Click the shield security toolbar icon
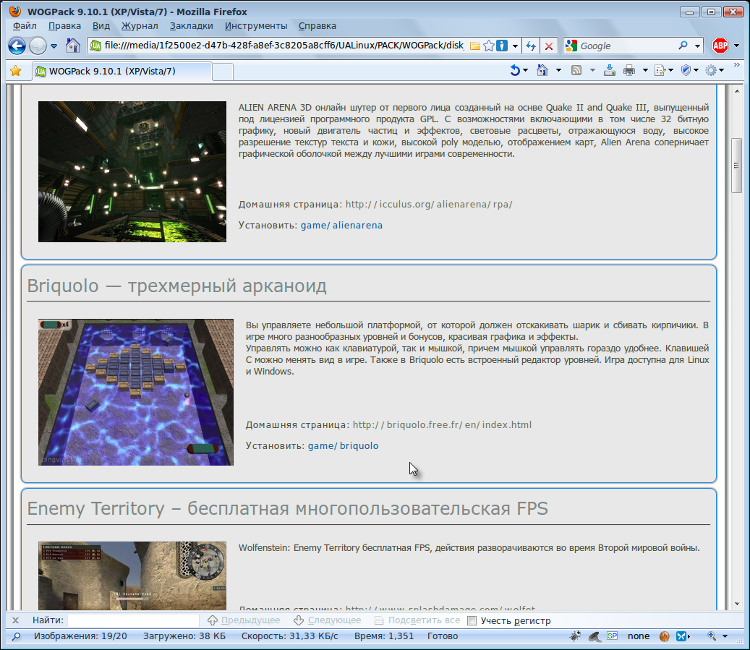This screenshot has width=750, height=650. (x=686, y=70)
